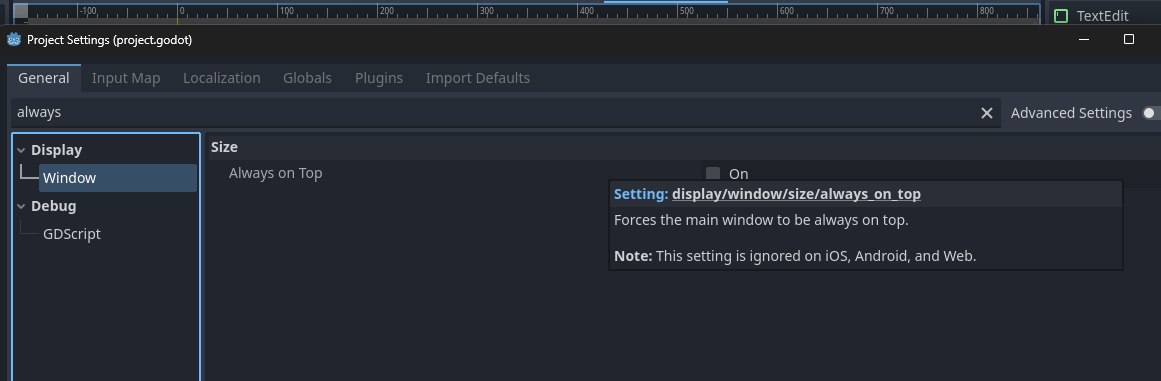Clear the search field with the X icon
Image resolution: width=1161 pixels, height=381 pixels.
pyautogui.click(x=986, y=113)
